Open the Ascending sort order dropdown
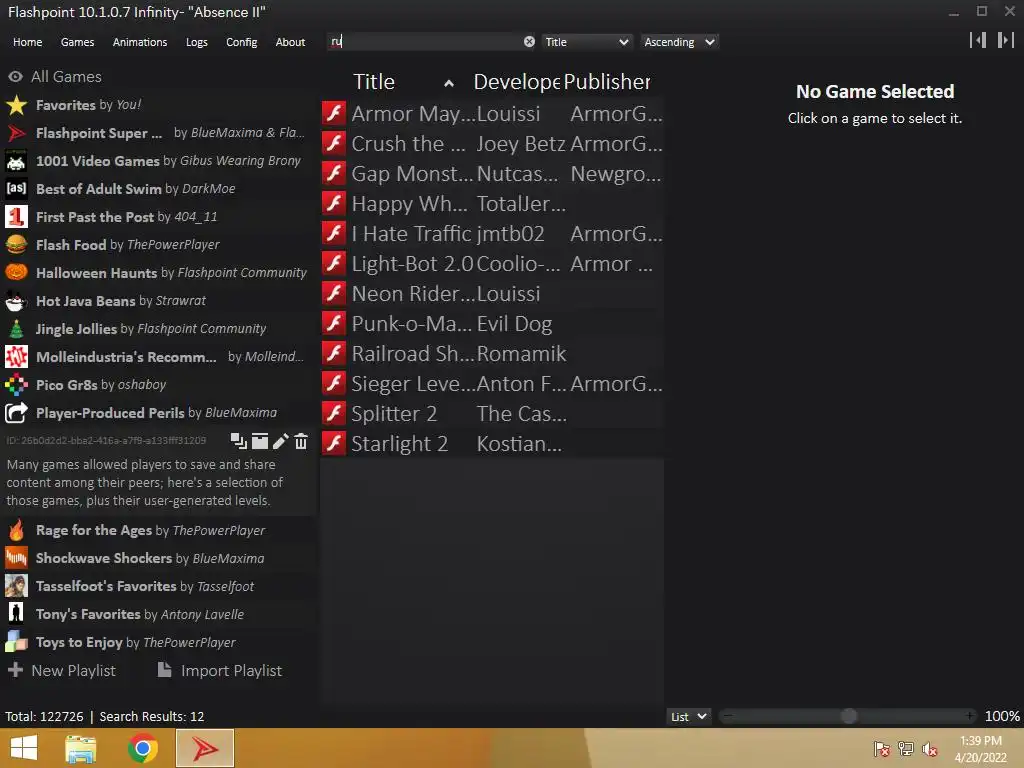The height and width of the screenshot is (768, 1024). pos(679,42)
